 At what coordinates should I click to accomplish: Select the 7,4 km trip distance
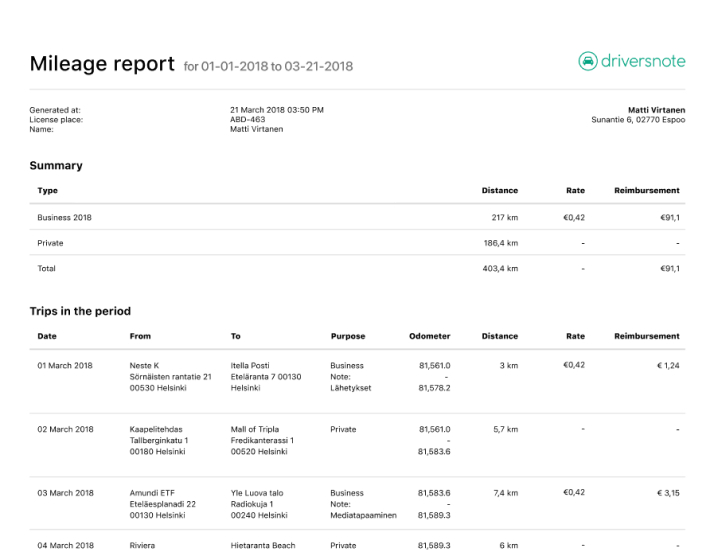[505, 493]
